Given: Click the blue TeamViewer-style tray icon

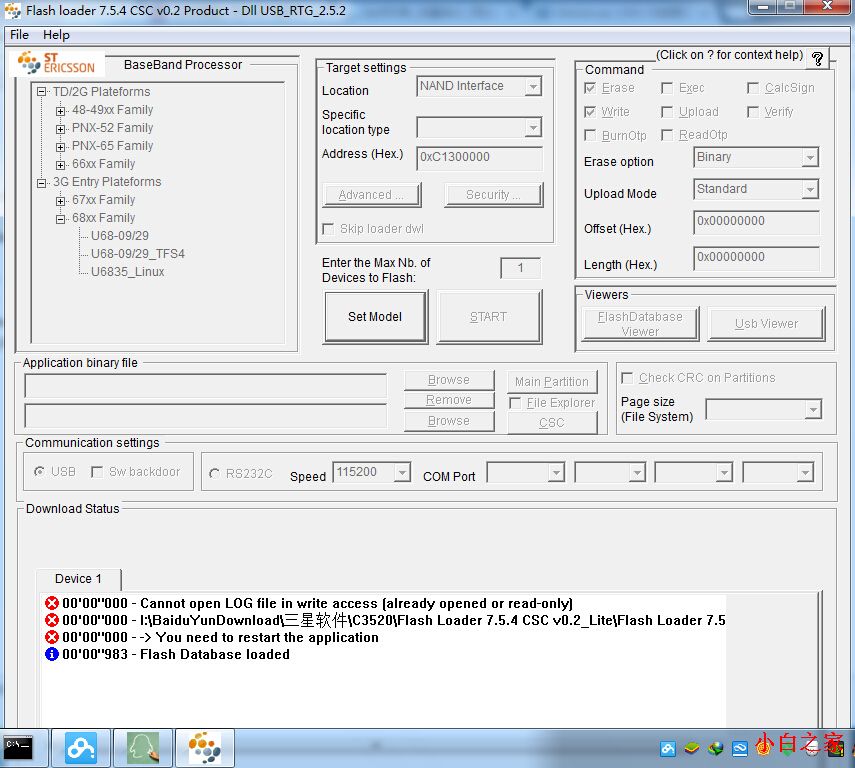Looking at the screenshot, I should [739, 749].
